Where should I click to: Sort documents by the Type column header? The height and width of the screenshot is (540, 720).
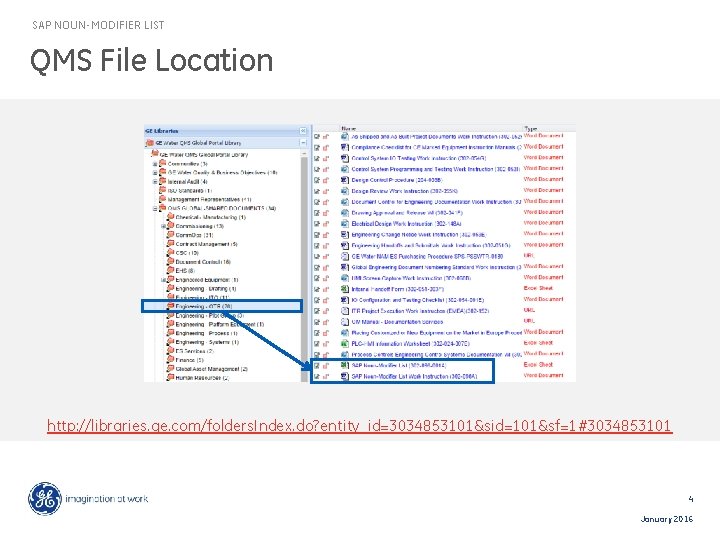pos(531,129)
